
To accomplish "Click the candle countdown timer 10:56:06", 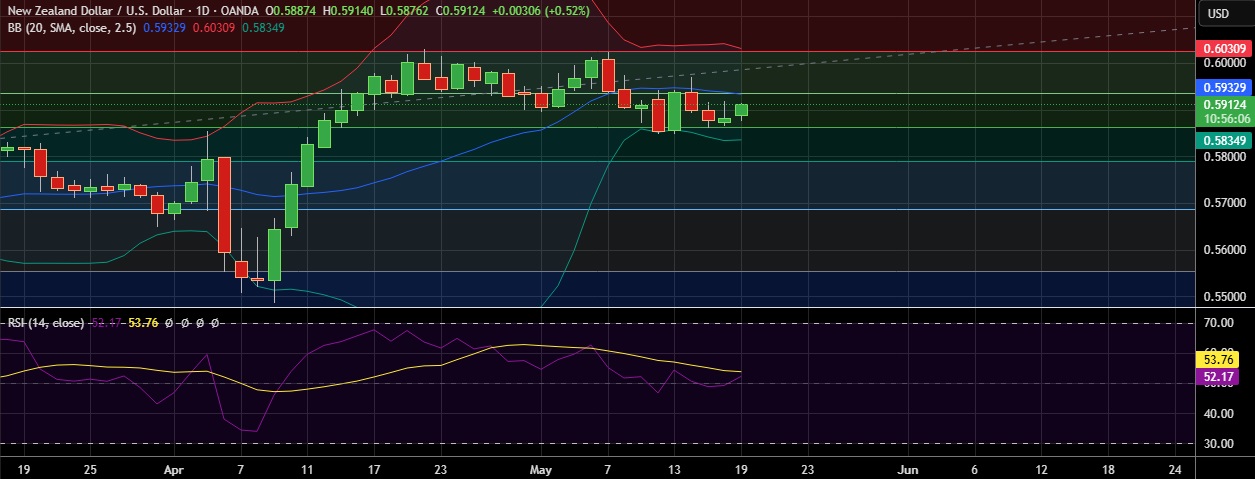I will pos(1225,117).
